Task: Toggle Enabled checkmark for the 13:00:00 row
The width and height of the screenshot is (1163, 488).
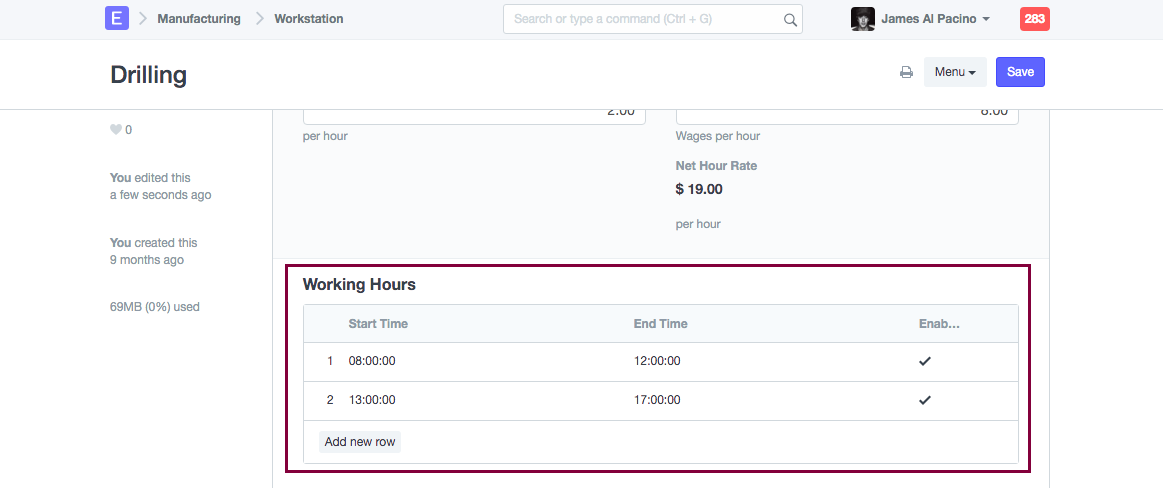Action: 925,400
